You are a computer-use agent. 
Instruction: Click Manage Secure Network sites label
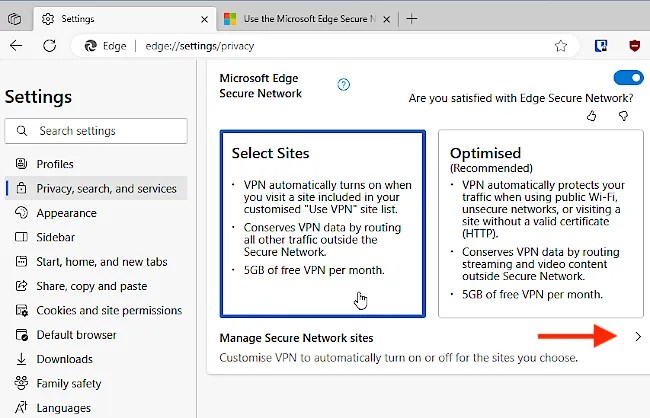(x=296, y=338)
